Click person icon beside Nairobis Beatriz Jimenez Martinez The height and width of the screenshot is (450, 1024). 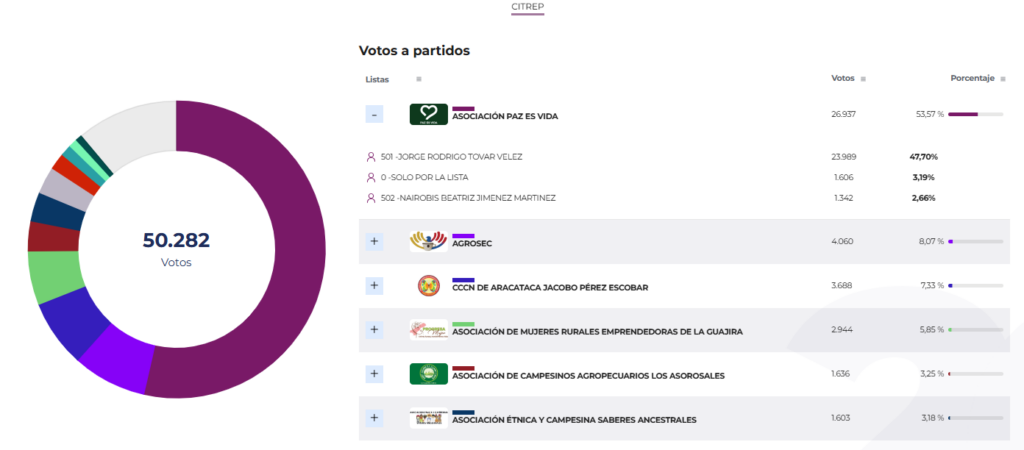(x=372, y=198)
